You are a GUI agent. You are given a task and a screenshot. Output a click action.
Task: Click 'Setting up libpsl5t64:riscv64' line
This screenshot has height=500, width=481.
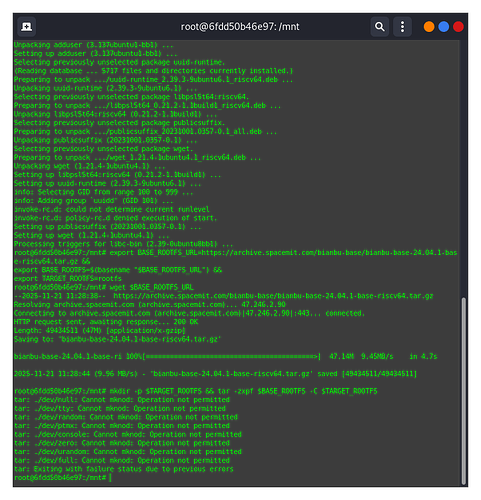pyautogui.click(x=118, y=174)
